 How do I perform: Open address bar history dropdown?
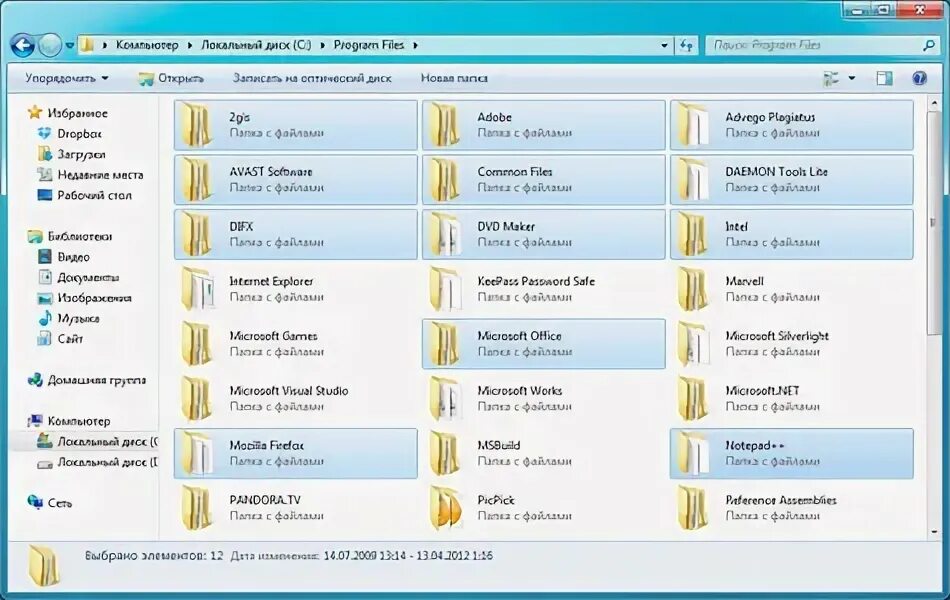coord(663,45)
